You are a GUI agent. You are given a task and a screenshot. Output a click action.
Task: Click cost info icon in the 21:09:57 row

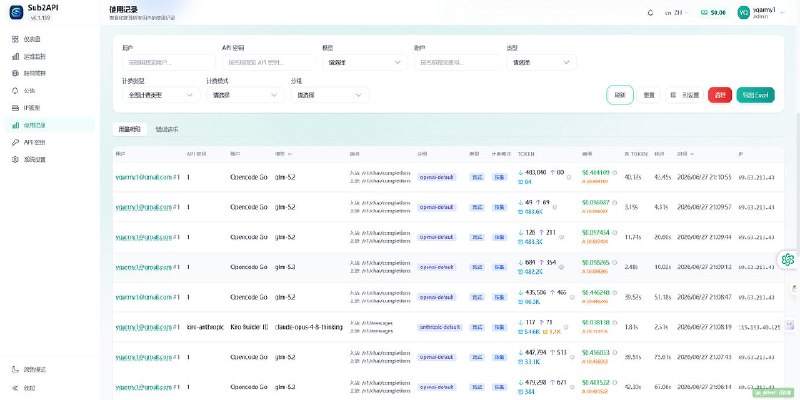614,203
